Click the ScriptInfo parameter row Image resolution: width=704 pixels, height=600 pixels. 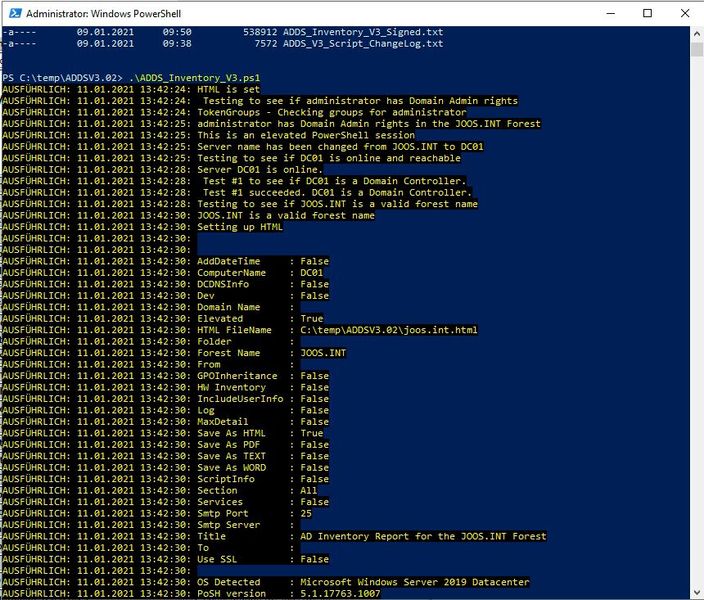click(166, 479)
